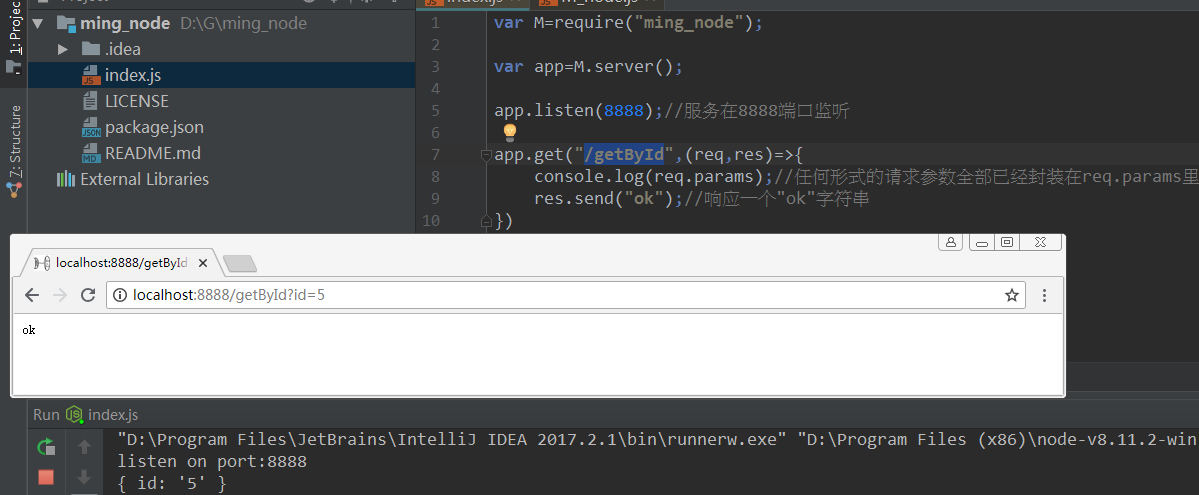Image resolution: width=1199 pixels, height=495 pixels.
Task: Minimize the browser window
Action: pos(981,243)
